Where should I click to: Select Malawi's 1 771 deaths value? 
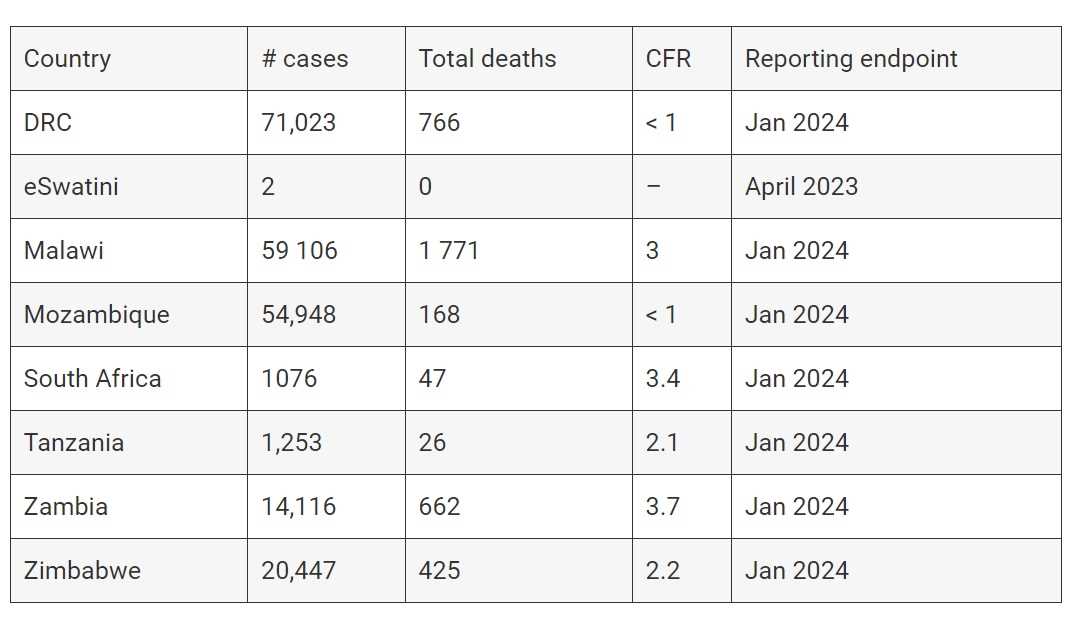tap(449, 251)
